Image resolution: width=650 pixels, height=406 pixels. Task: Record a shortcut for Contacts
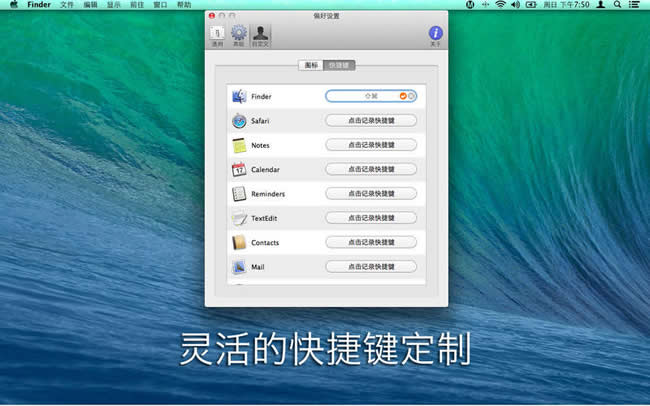tap(371, 242)
